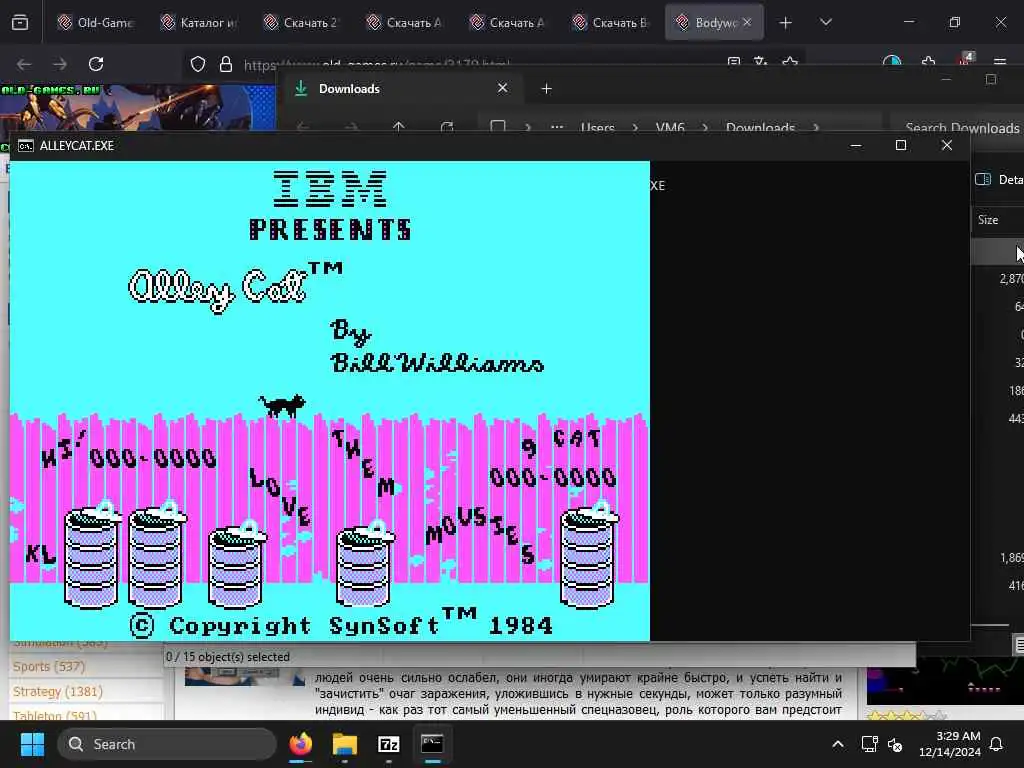Click the Downloads breadcrumb in the address path
This screenshot has height=768, width=1024.
point(760,127)
